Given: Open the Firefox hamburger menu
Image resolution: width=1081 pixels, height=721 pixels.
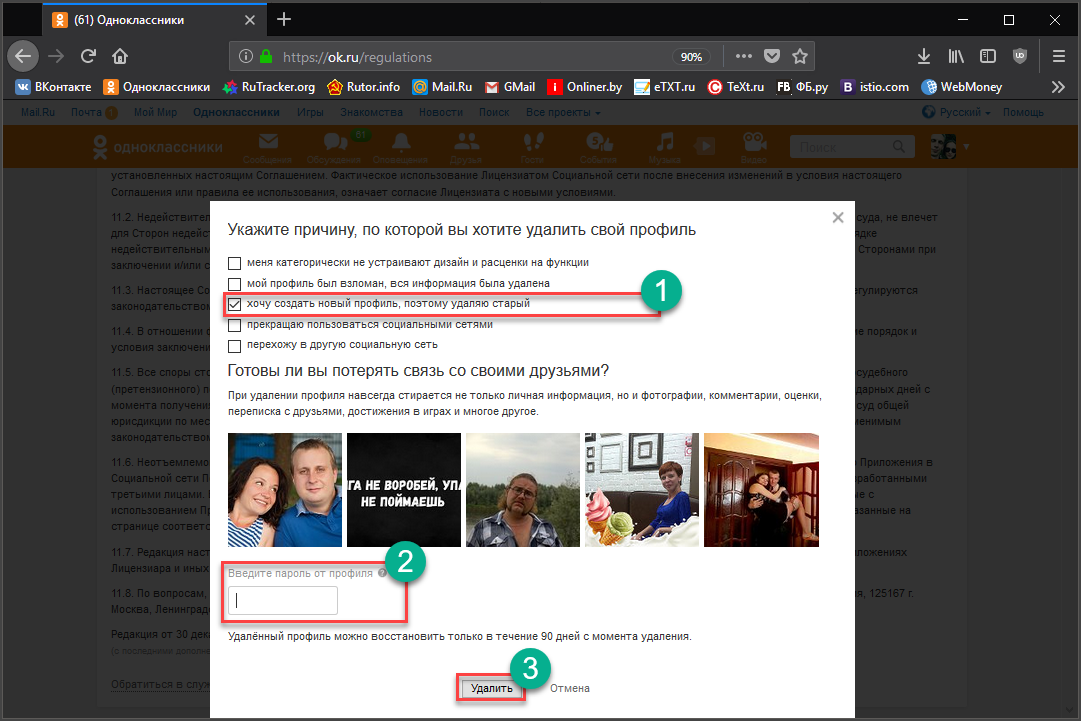Looking at the screenshot, I should 1057,56.
